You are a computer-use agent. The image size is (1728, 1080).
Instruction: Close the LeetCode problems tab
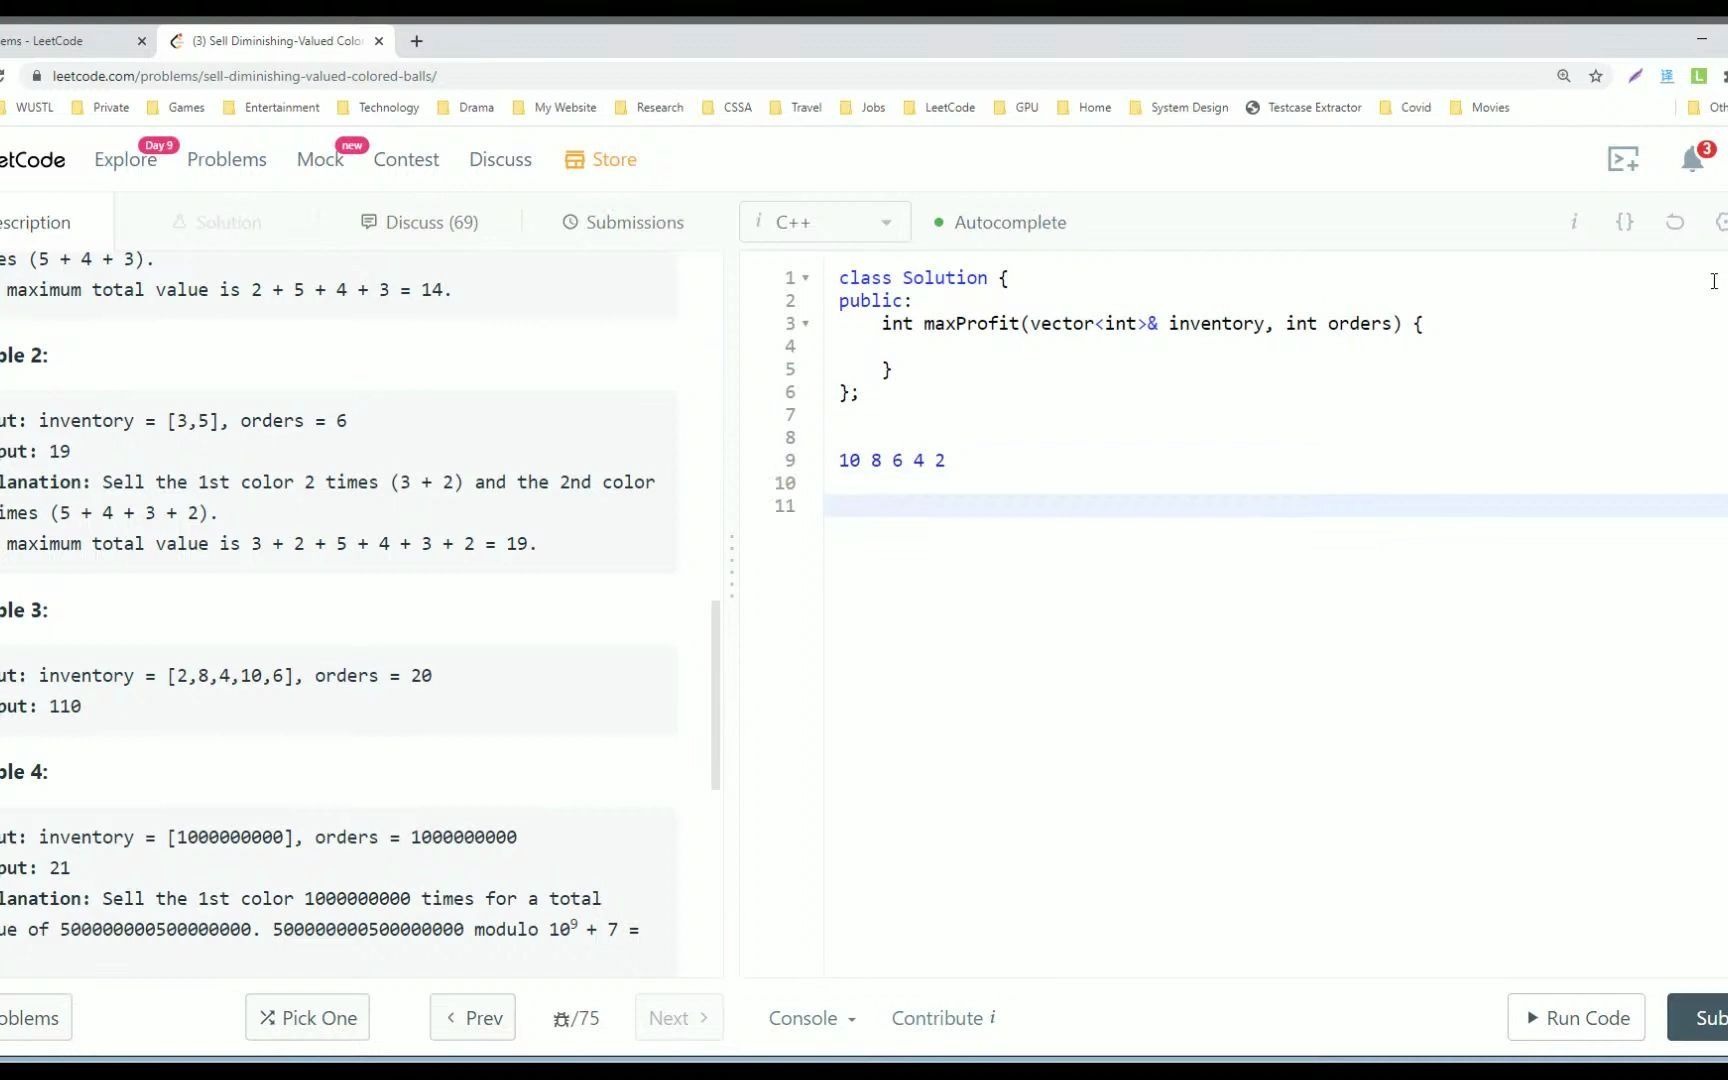(x=141, y=41)
